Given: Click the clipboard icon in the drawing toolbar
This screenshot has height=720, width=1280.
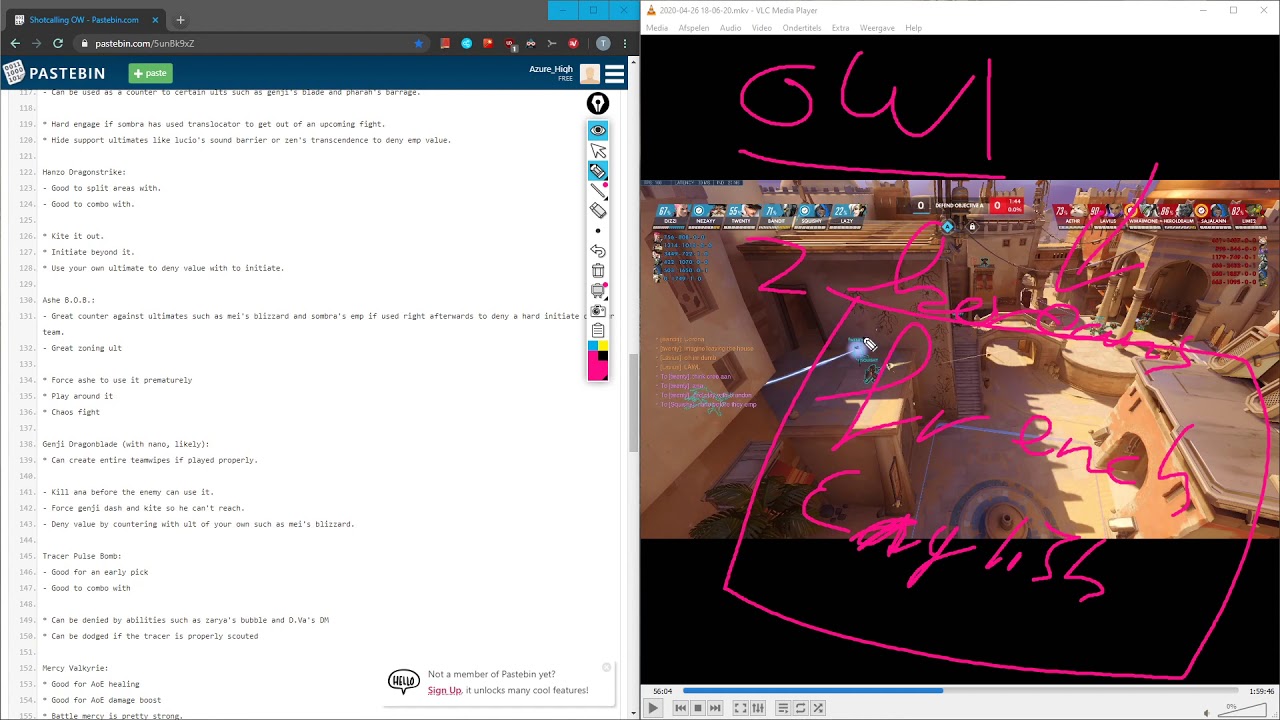Looking at the screenshot, I should [x=598, y=331].
